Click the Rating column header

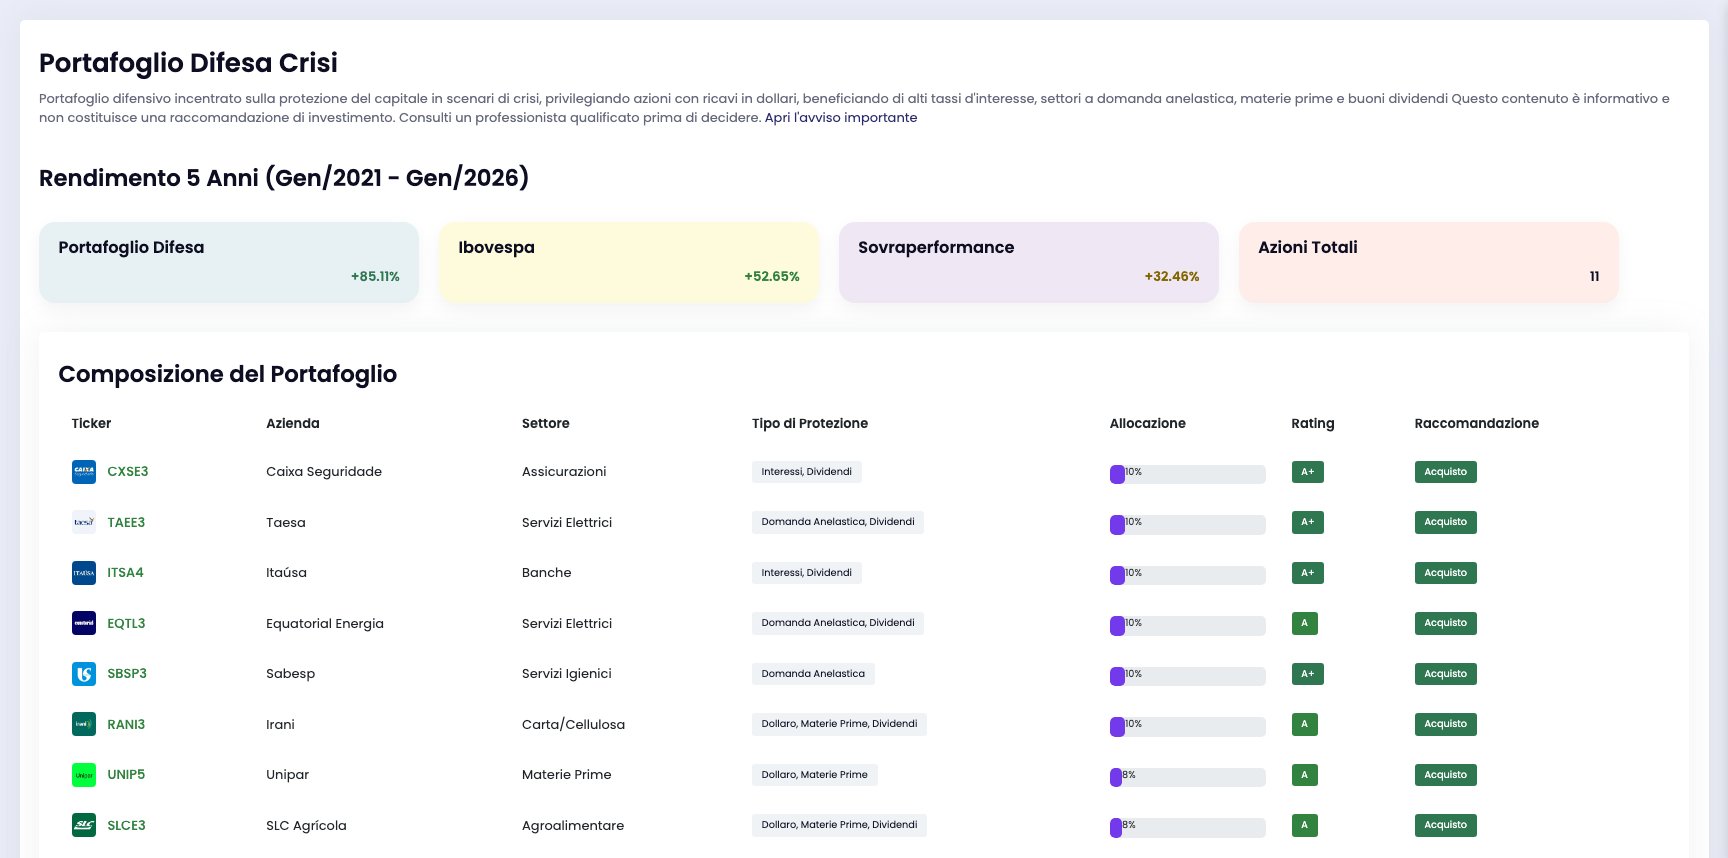tap(1312, 423)
